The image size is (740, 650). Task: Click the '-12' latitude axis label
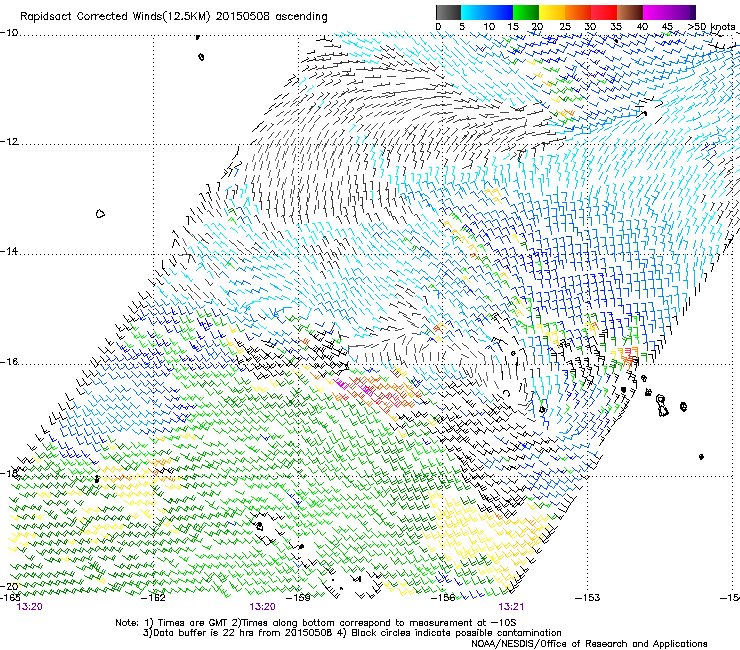9,142
